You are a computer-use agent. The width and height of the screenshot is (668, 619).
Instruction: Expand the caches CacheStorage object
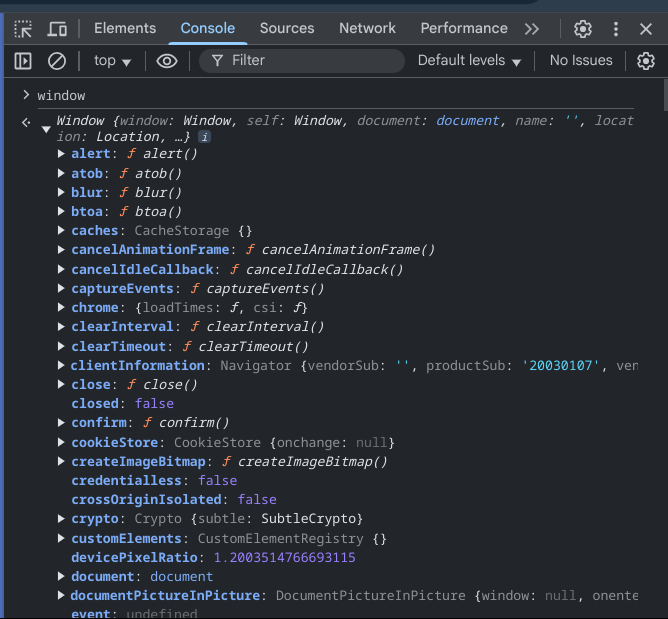[x=61, y=230]
